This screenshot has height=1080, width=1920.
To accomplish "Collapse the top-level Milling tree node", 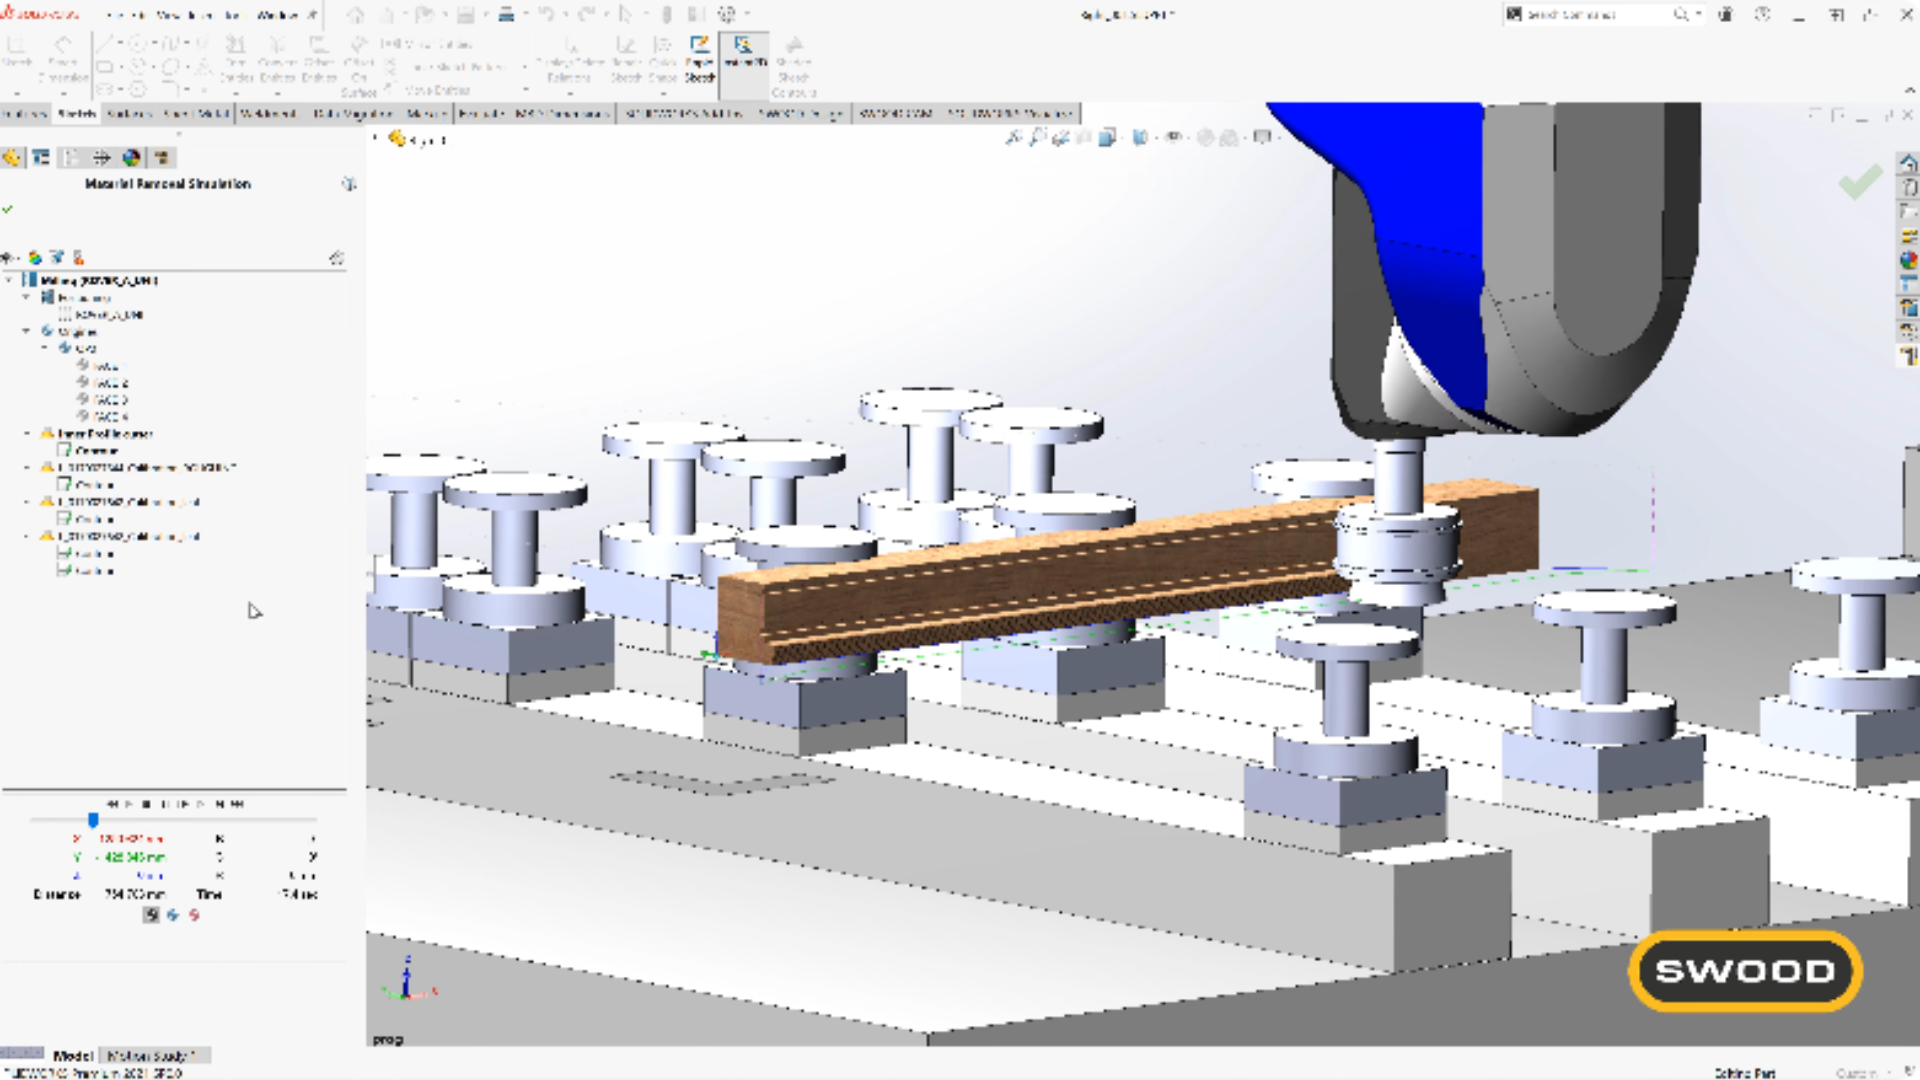I will coord(9,280).
